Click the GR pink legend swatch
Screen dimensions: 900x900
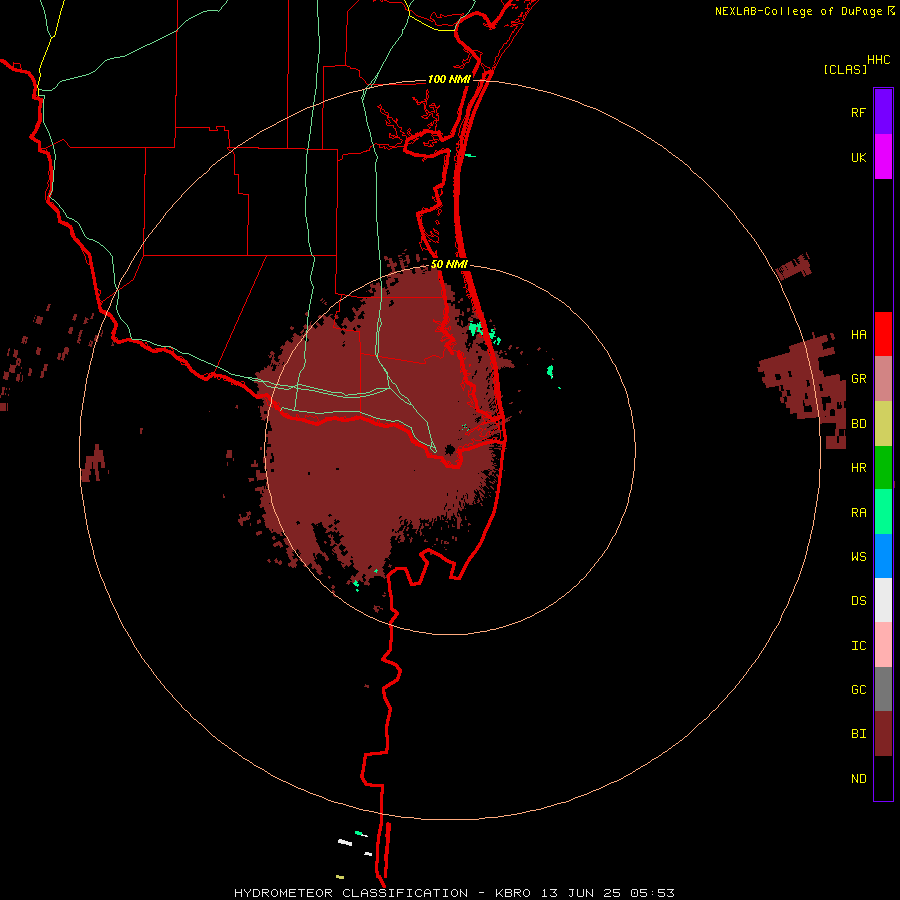[x=883, y=379]
